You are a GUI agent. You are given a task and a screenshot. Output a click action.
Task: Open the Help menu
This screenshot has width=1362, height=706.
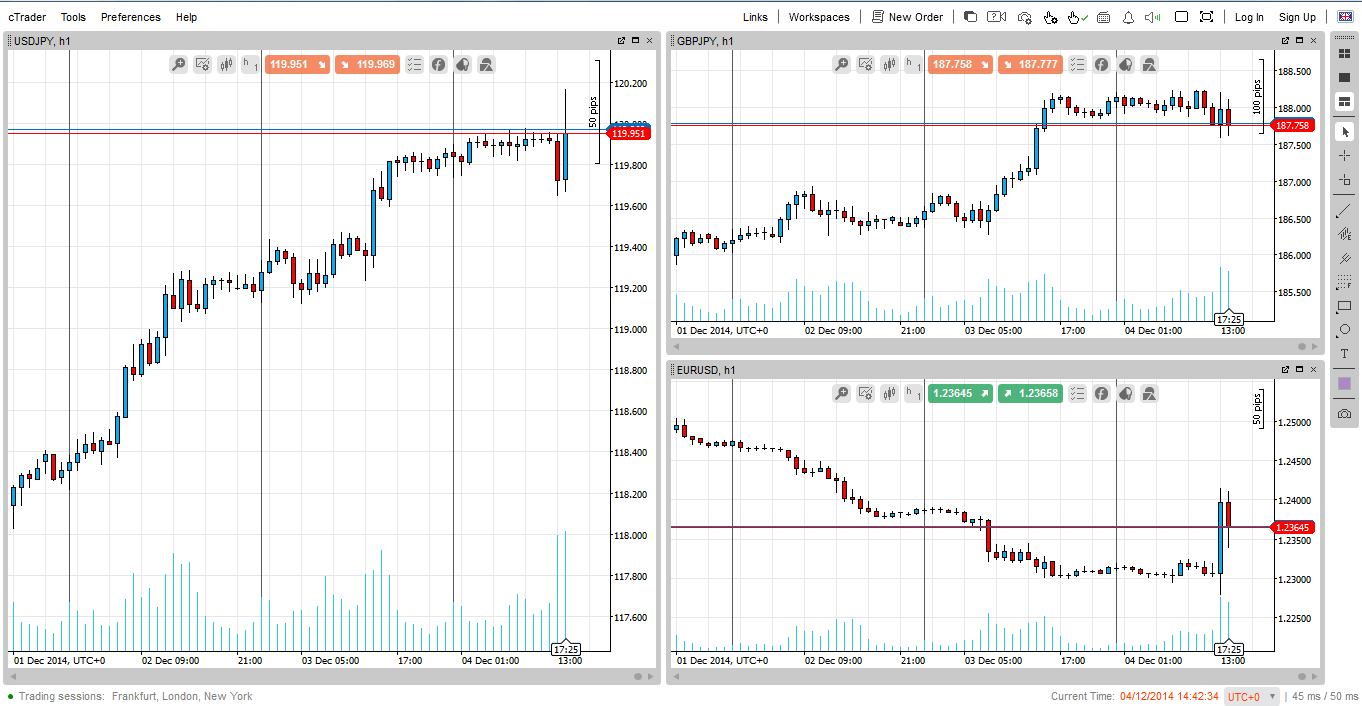186,17
